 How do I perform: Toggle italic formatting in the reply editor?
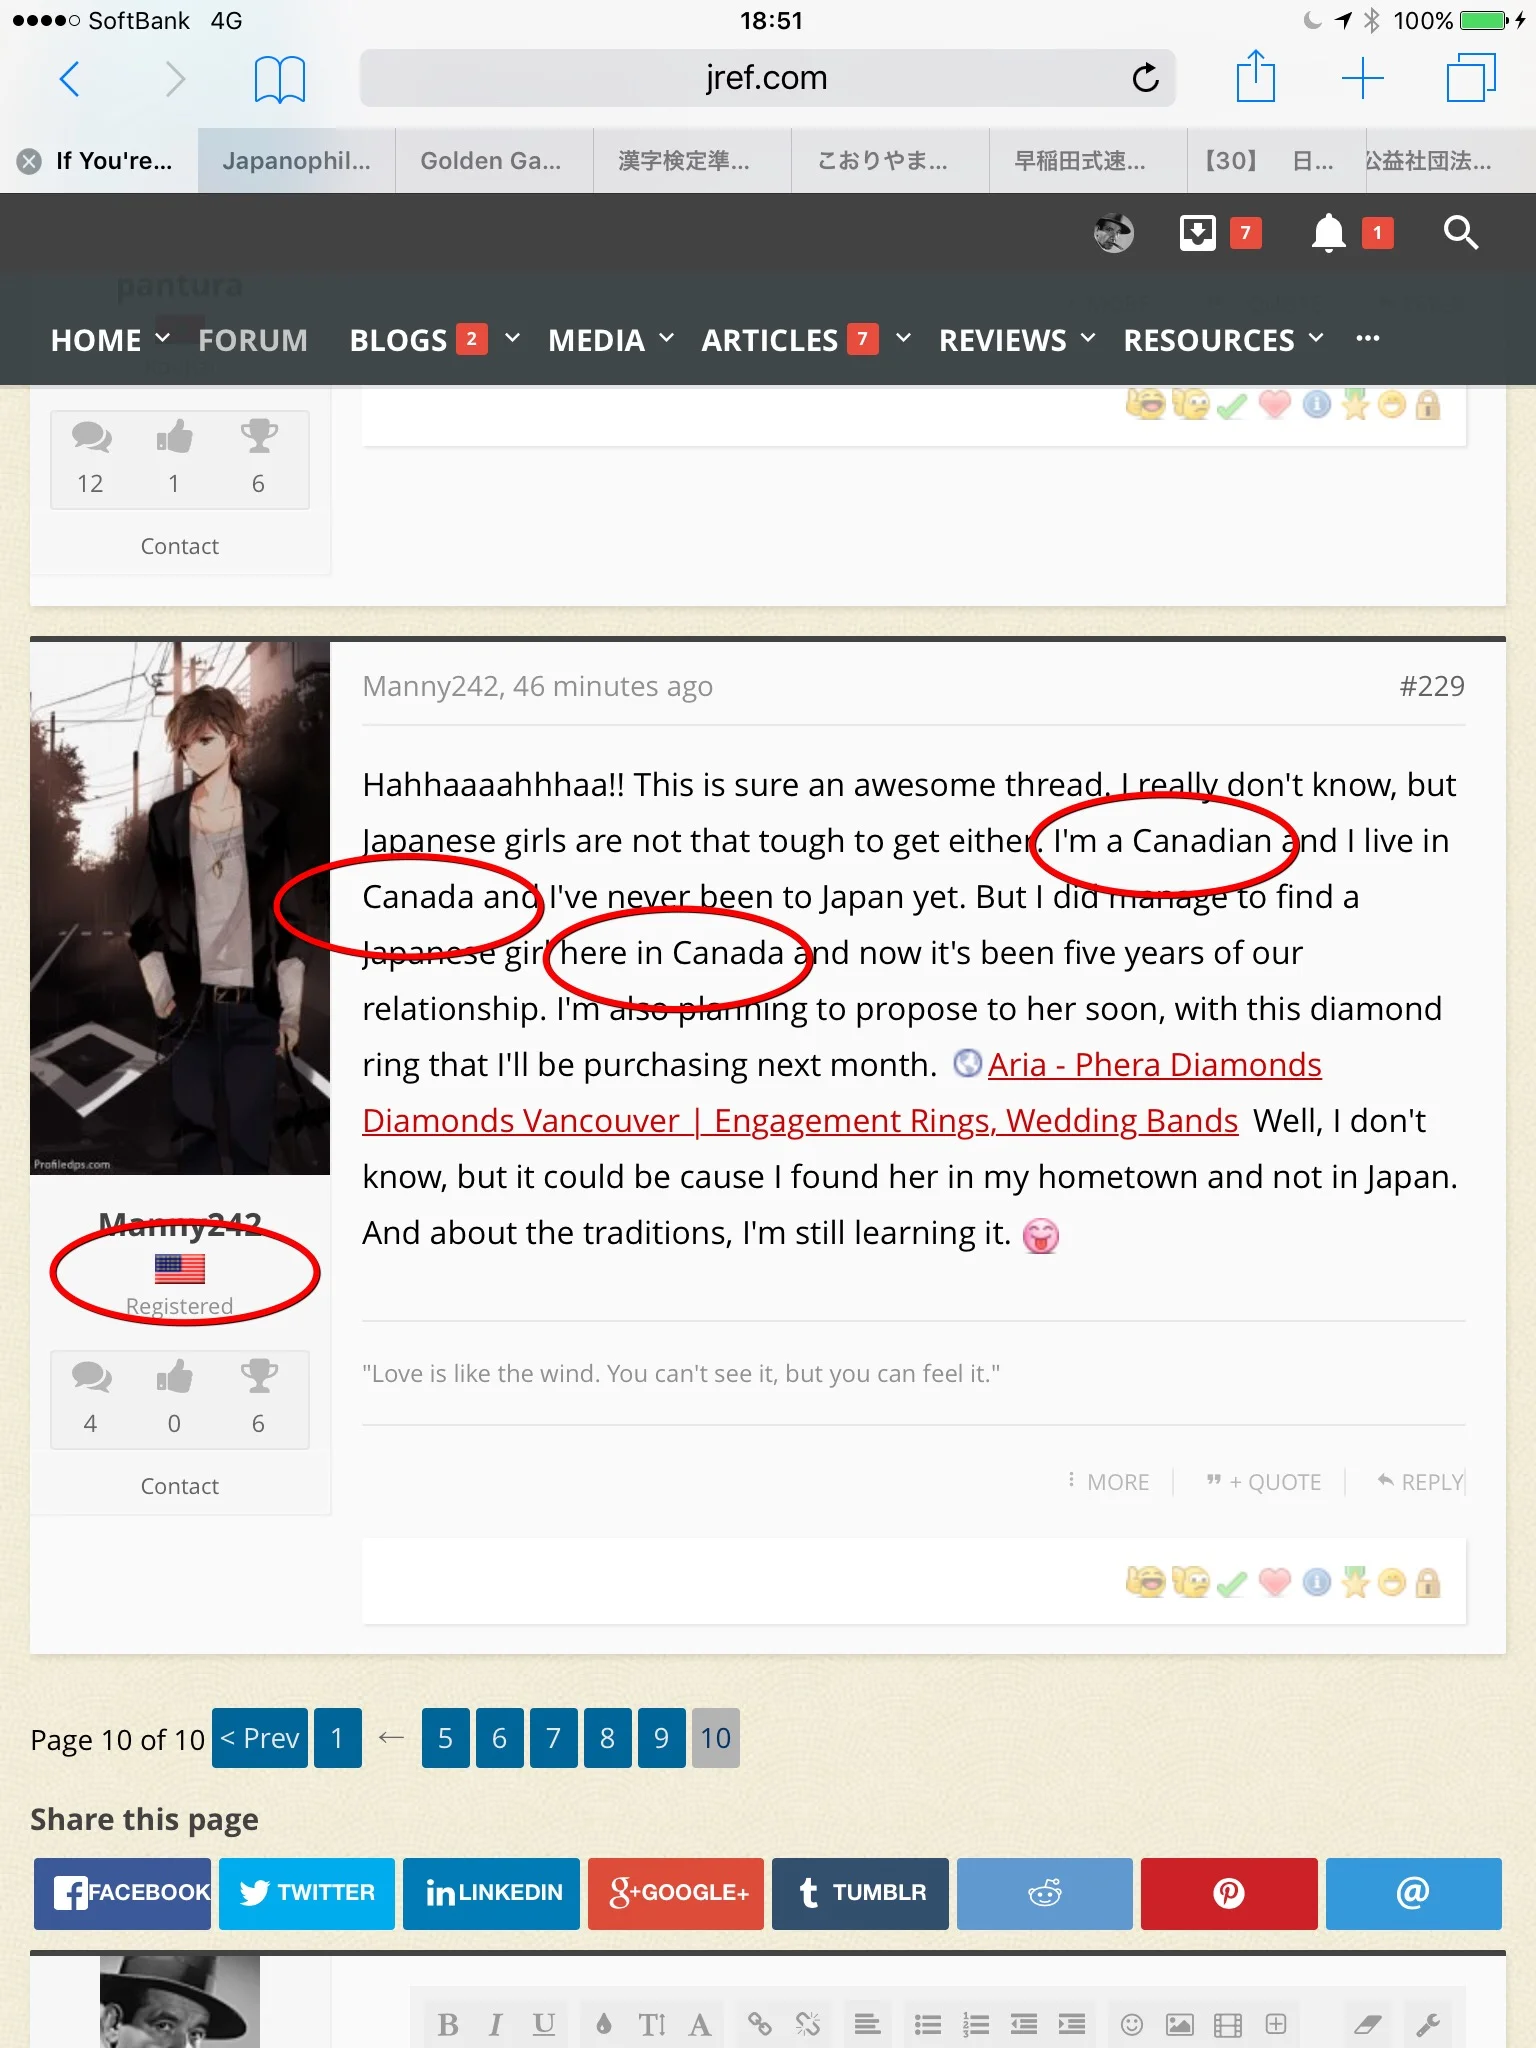click(495, 2025)
